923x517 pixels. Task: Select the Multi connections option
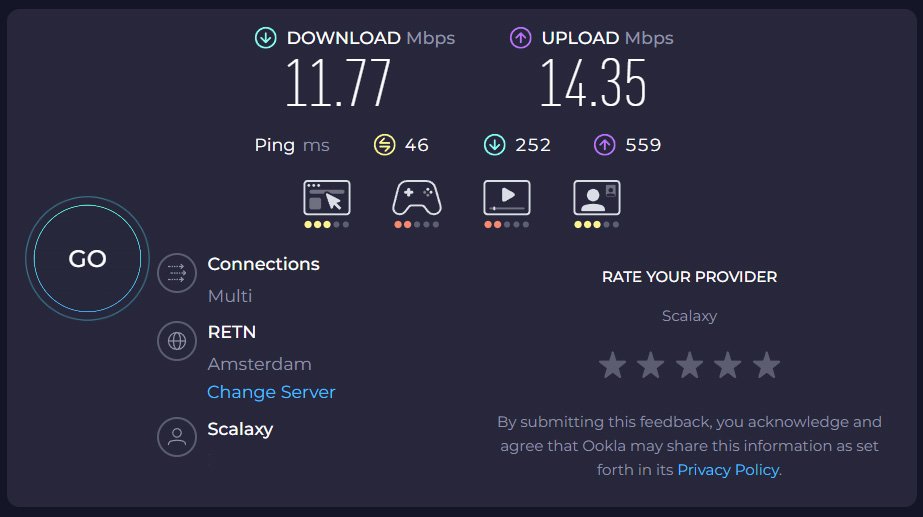pyautogui.click(x=230, y=296)
